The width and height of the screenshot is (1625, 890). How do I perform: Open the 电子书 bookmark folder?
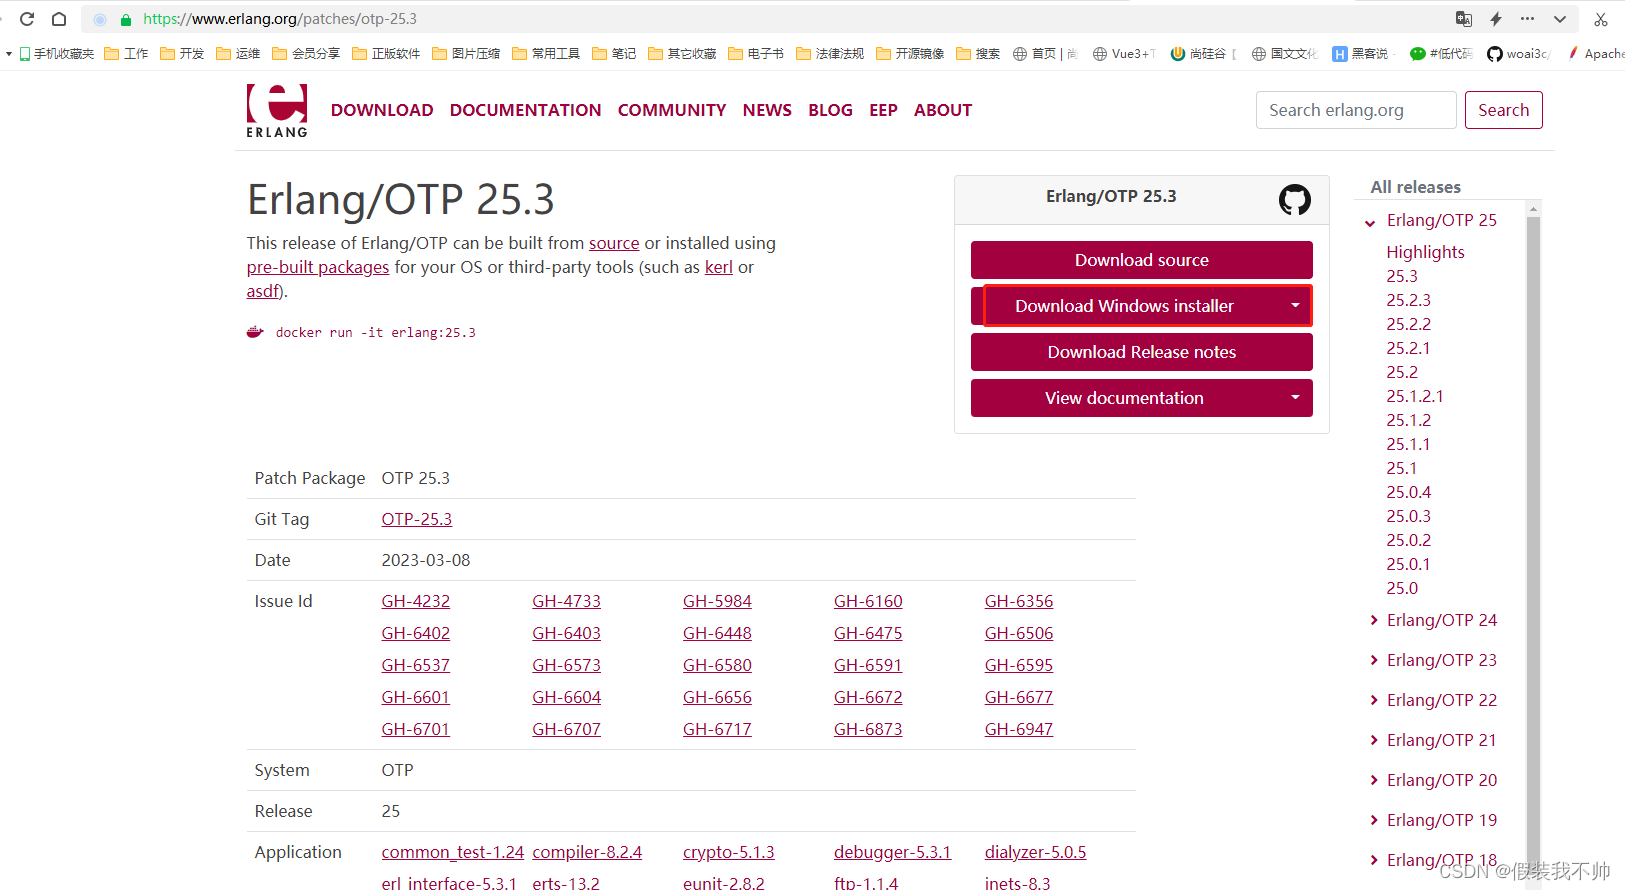tap(756, 54)
